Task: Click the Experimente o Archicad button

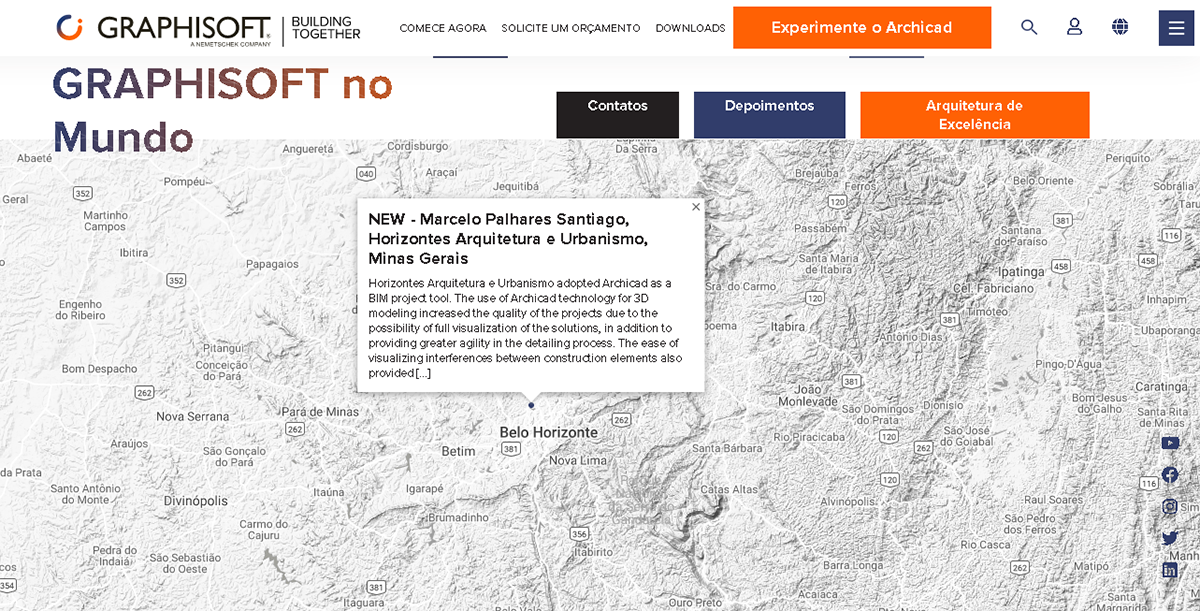Action: click(x=862, y=28)
